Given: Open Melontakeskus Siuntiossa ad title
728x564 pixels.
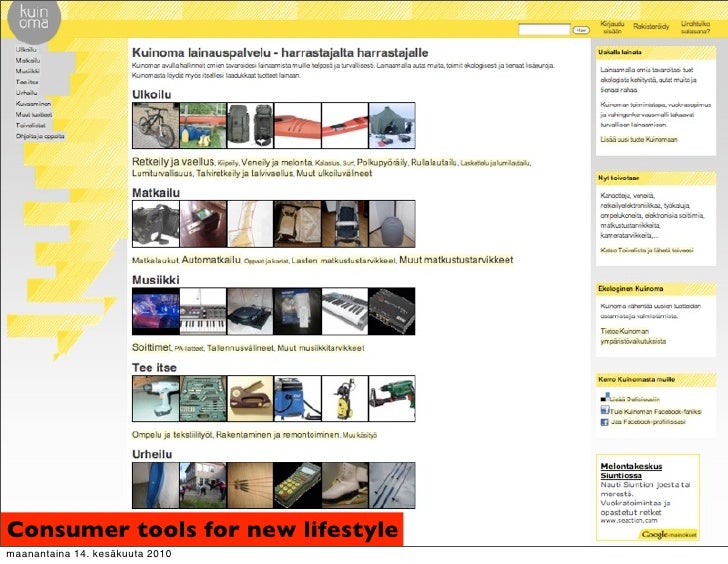Looking at the screenshot, I should coord(631,471).
